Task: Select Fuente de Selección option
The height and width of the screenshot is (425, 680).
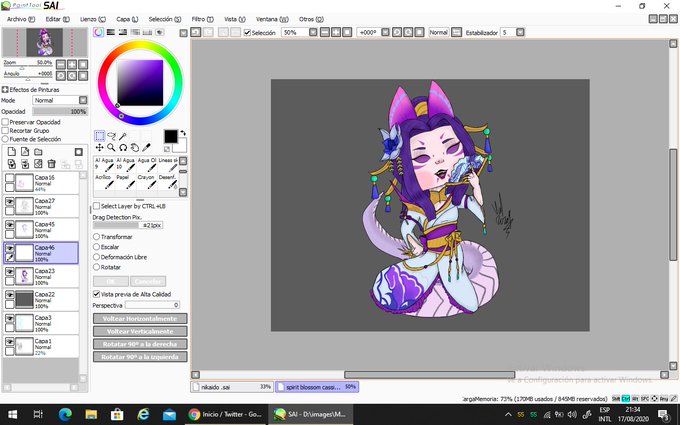Action: [x=5, y=139]
